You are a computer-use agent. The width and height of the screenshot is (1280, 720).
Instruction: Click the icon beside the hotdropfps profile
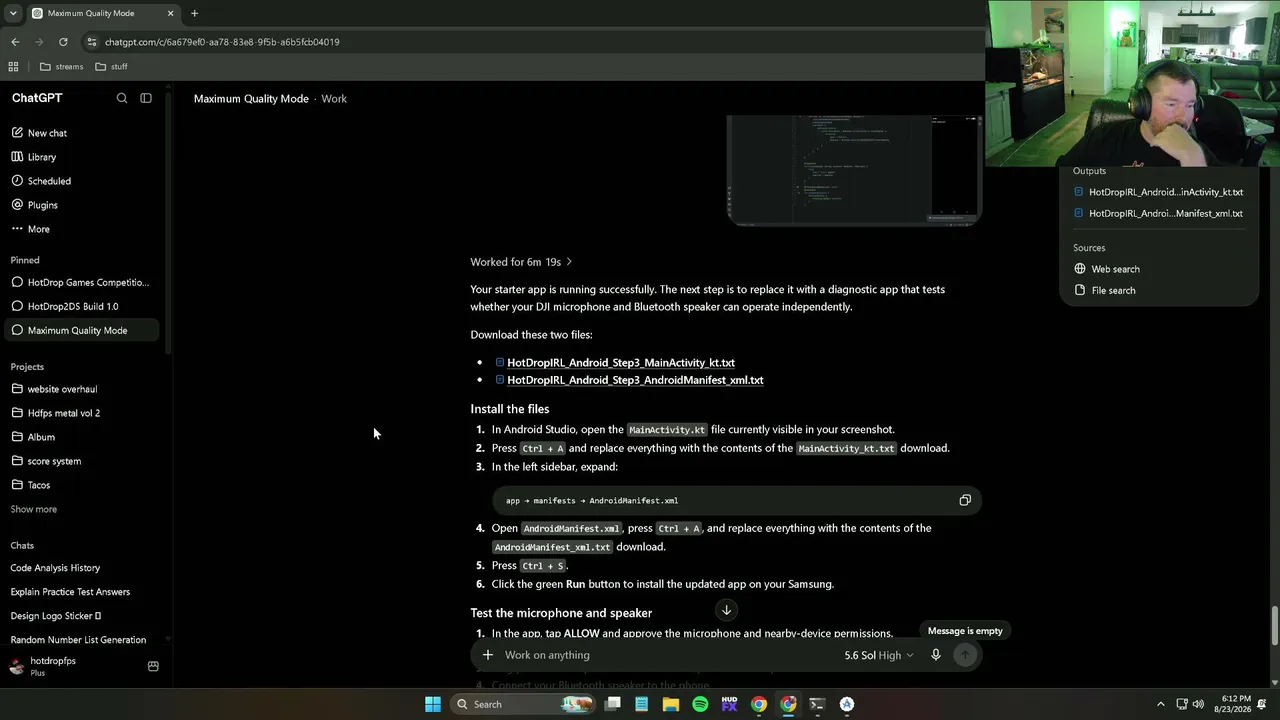click(153, 666)
